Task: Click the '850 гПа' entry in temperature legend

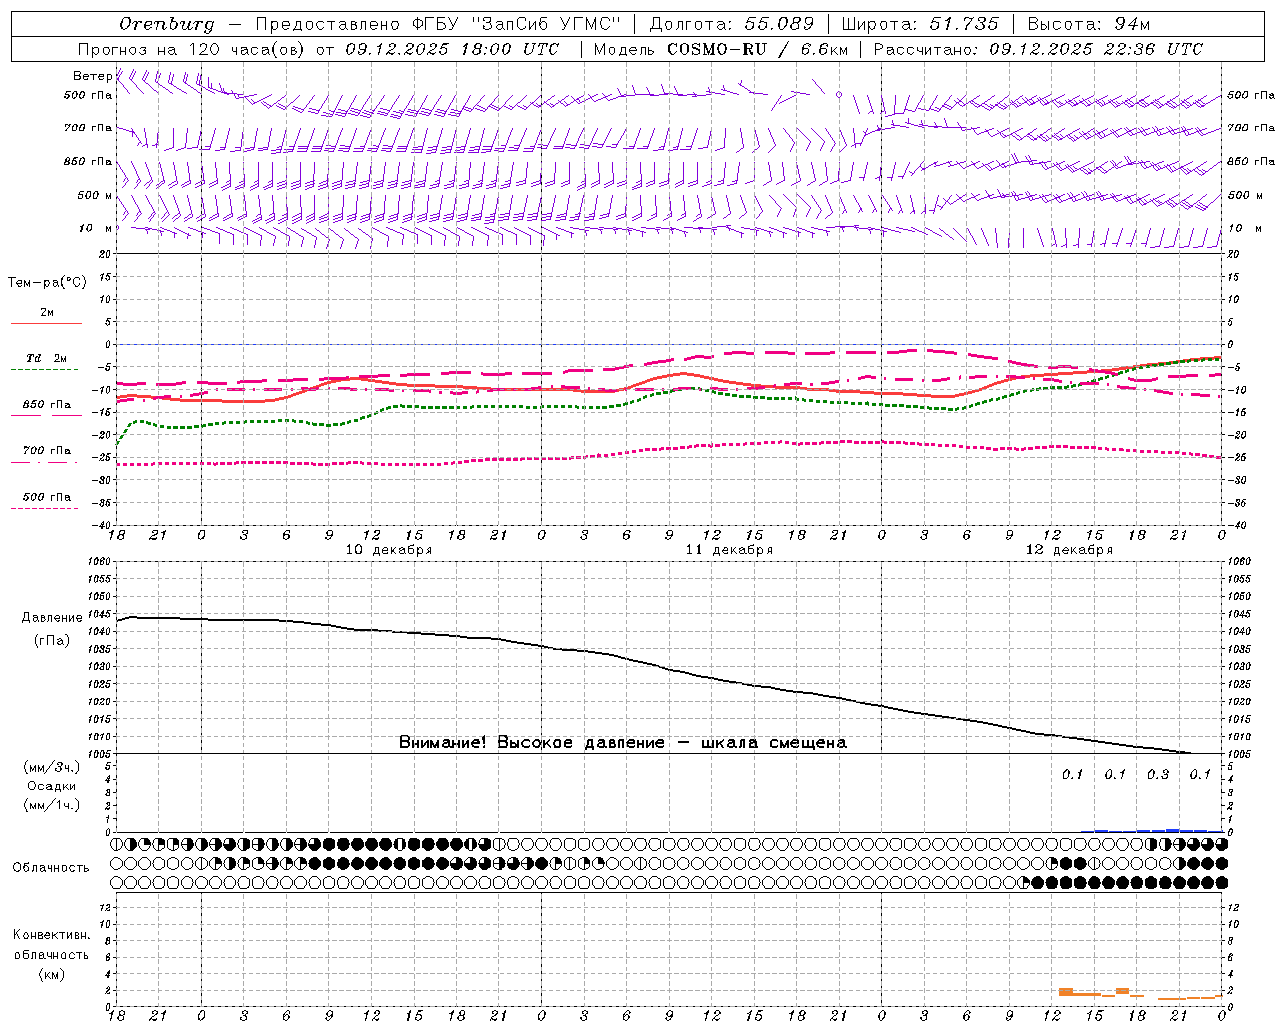Action: 47,405
